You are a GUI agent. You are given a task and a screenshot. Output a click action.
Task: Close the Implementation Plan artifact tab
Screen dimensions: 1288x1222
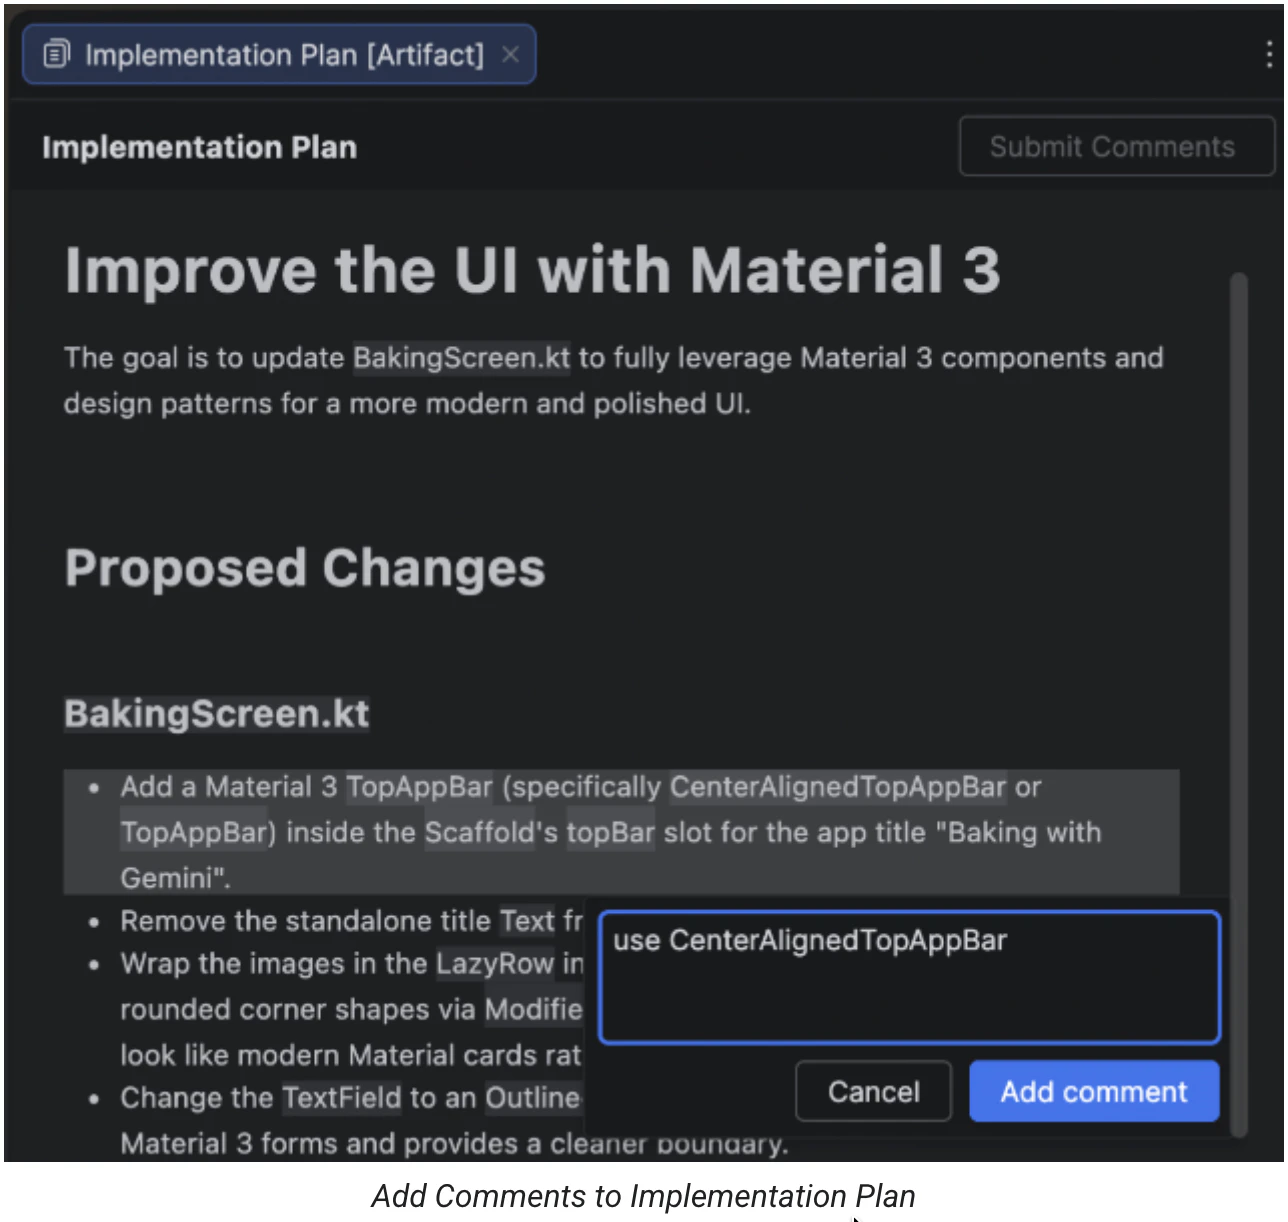pos(511,55)
